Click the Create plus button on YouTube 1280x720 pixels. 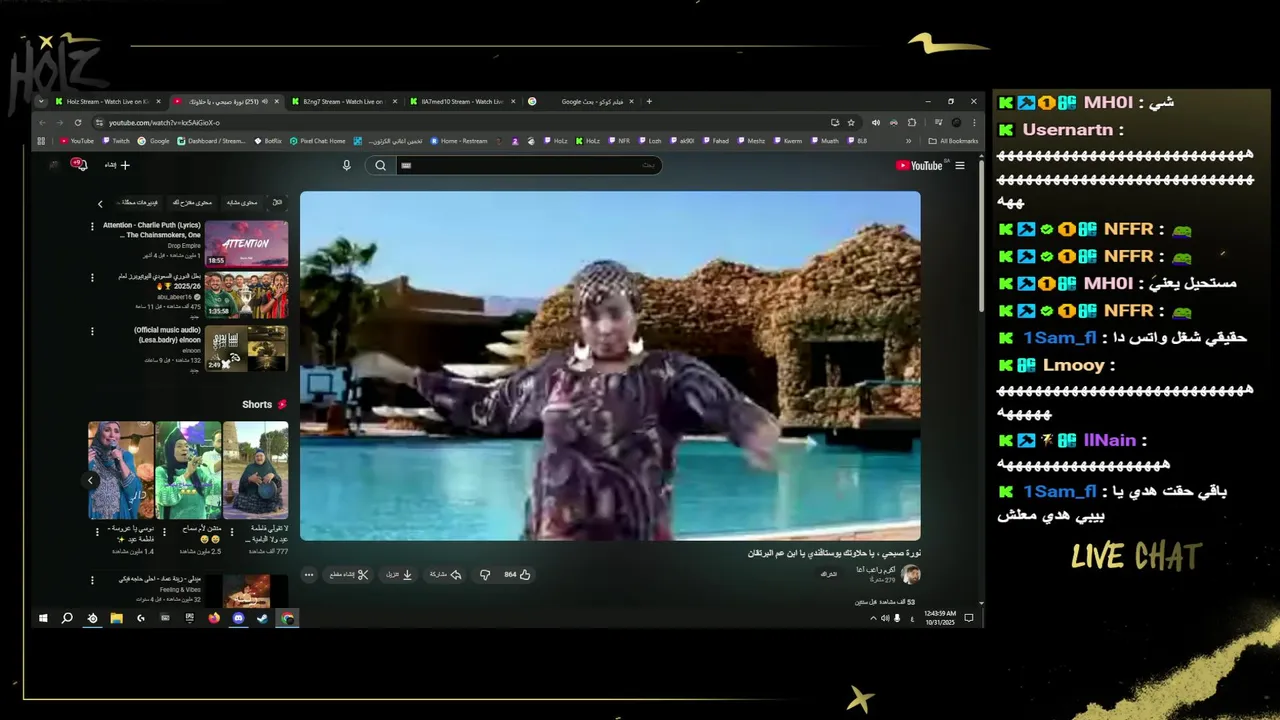(118, 165)
